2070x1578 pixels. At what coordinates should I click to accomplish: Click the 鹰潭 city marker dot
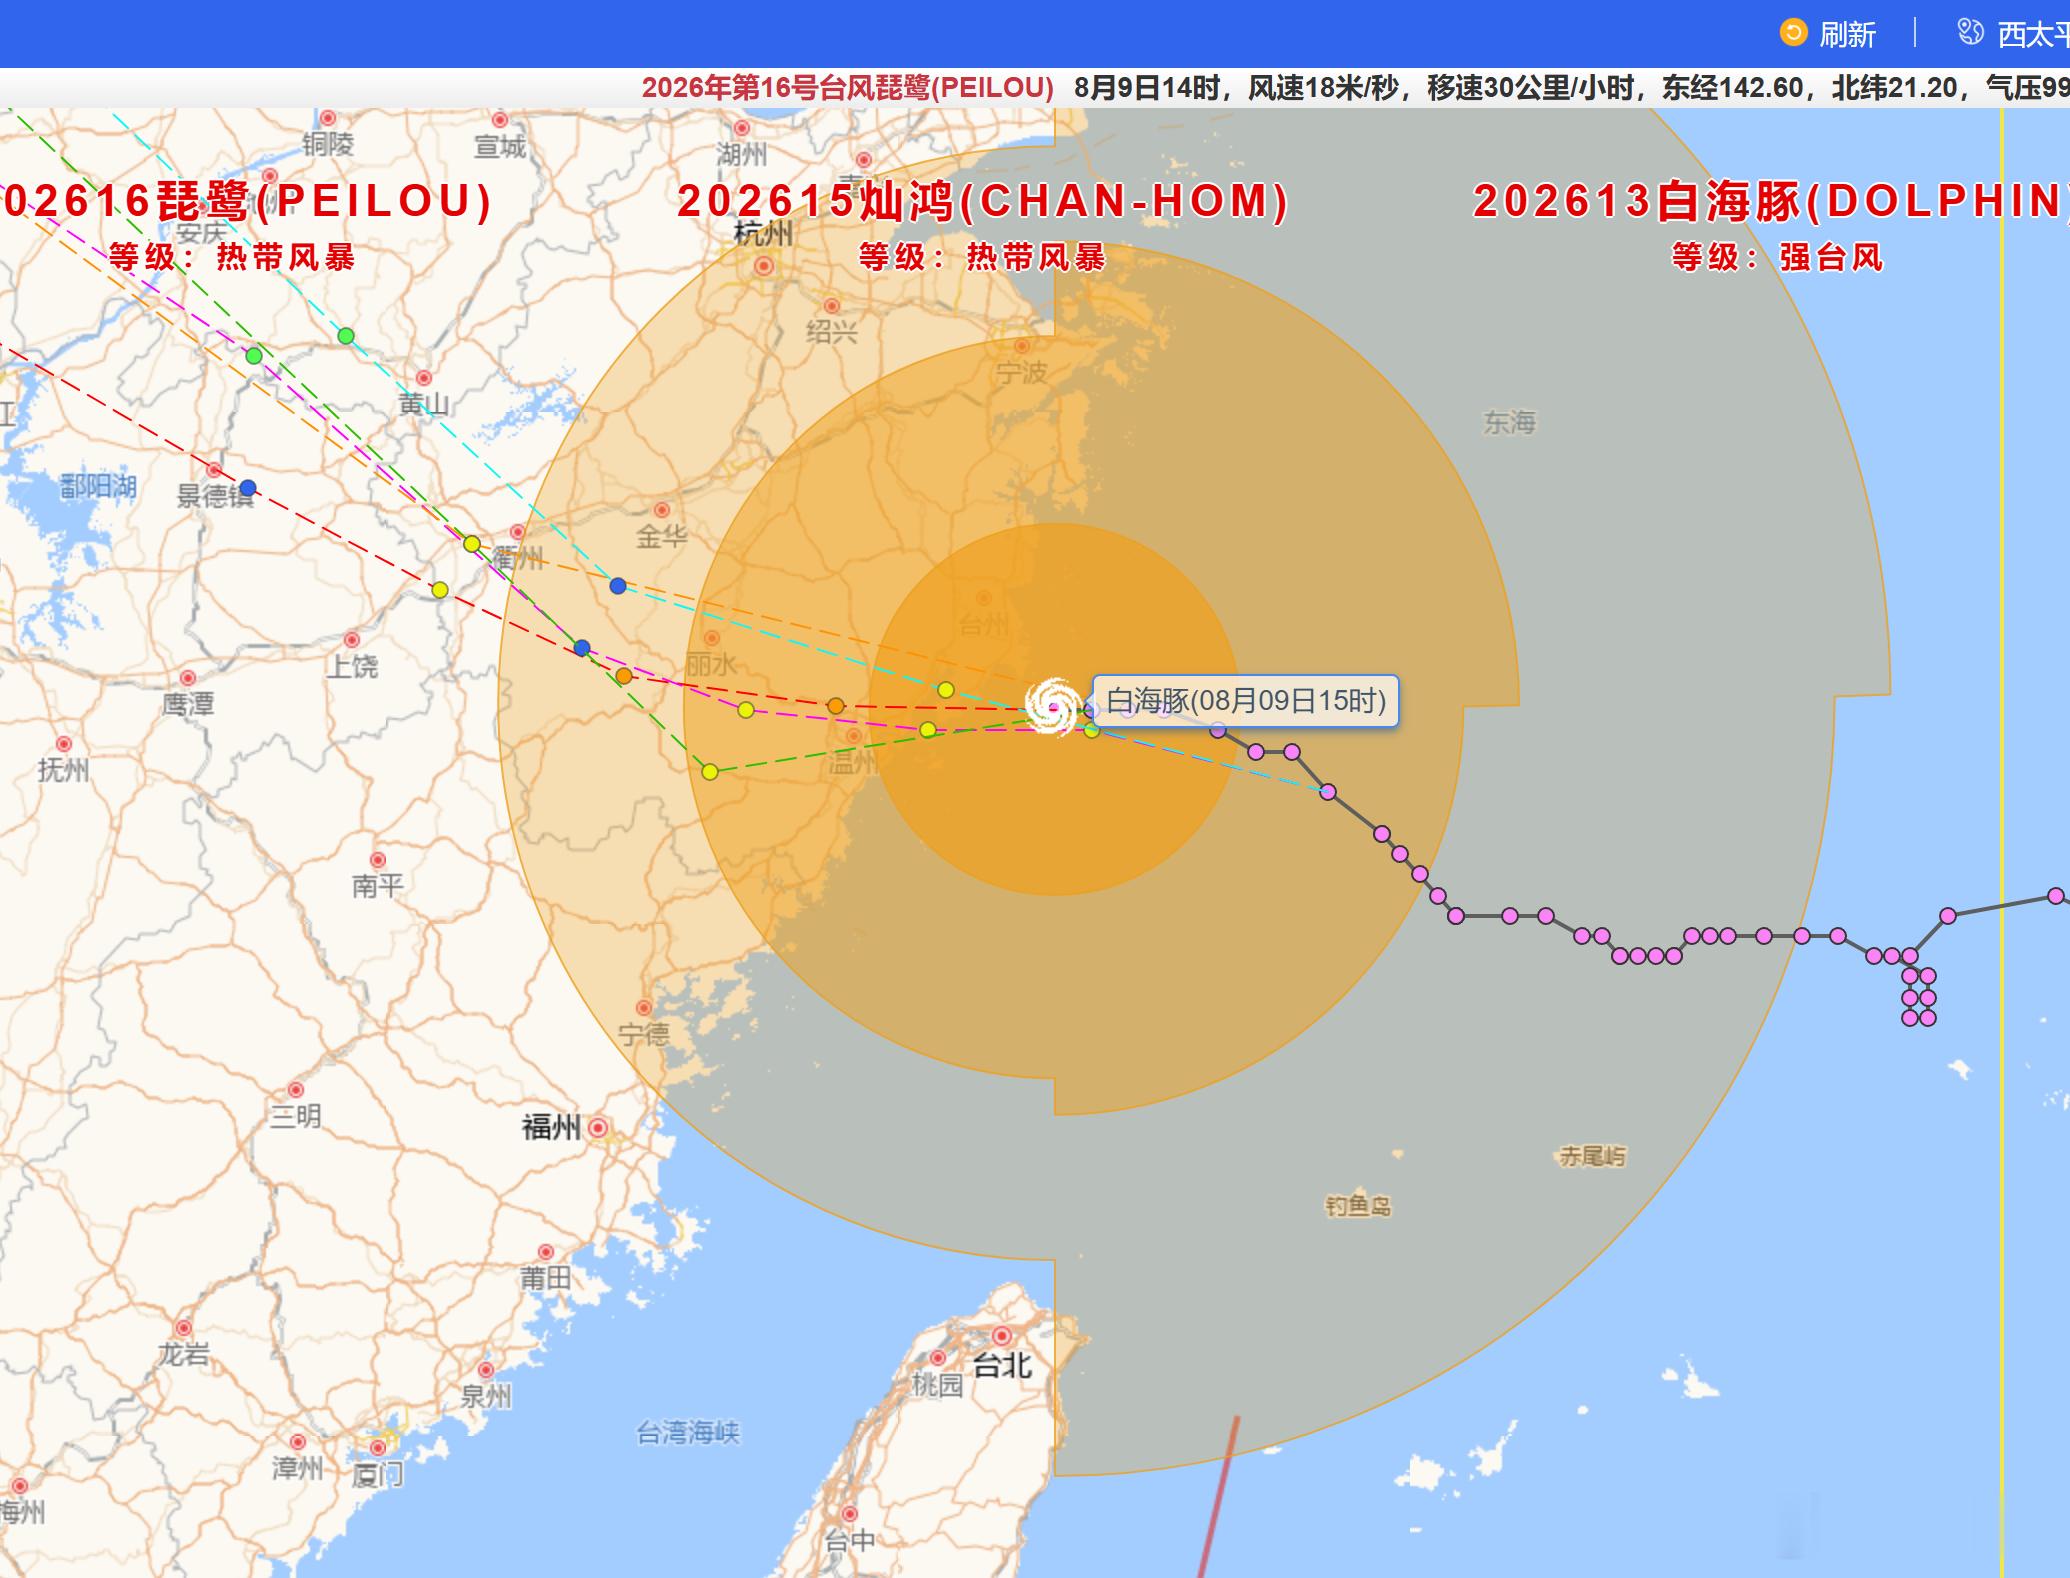point(188,678)
